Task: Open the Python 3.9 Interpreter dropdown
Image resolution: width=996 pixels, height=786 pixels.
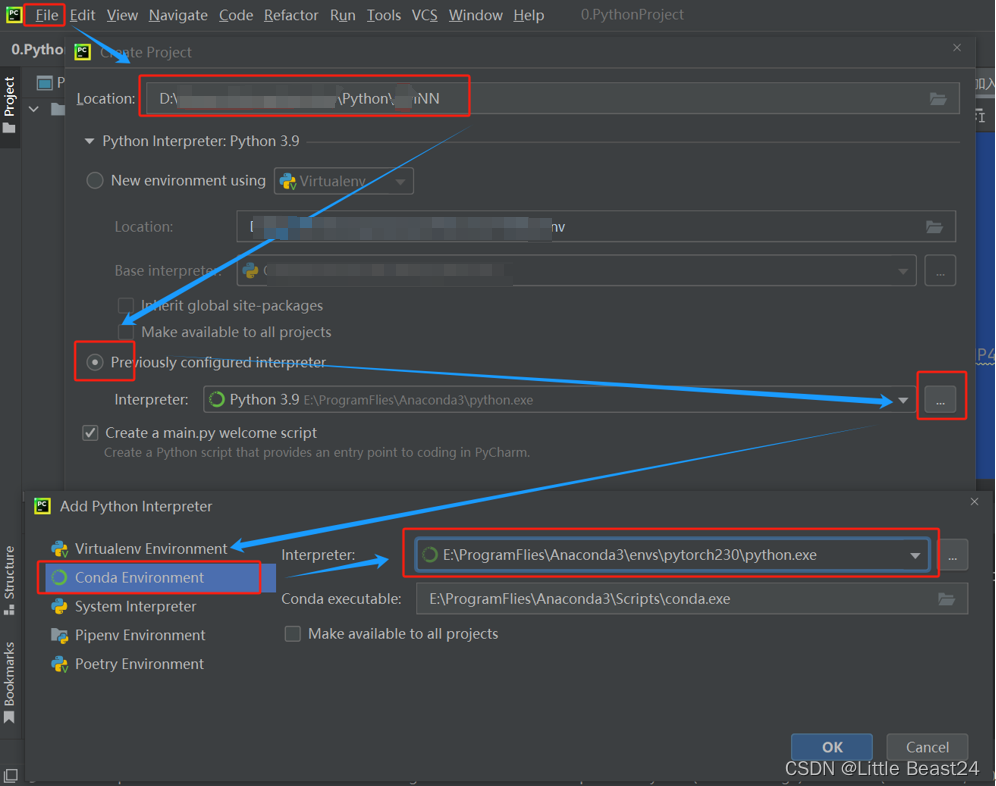Action: pos(559,400)
